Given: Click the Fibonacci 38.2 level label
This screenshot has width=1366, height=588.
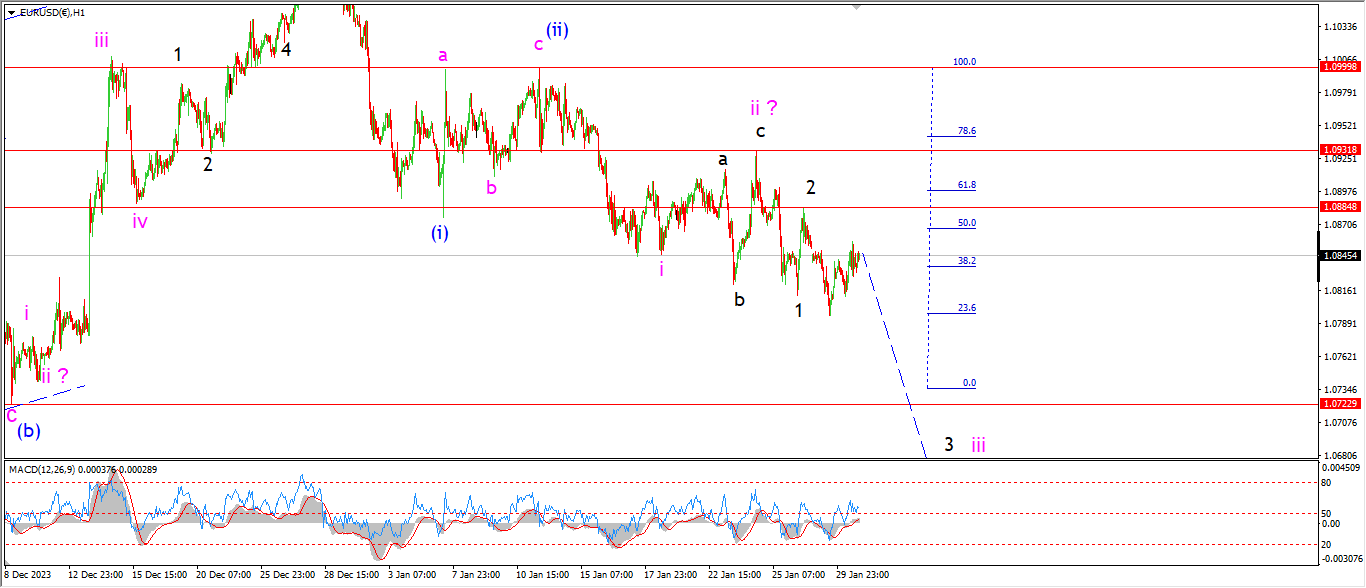Looking at the screenshot, I should pyautogui.click(x=966, y=261).
